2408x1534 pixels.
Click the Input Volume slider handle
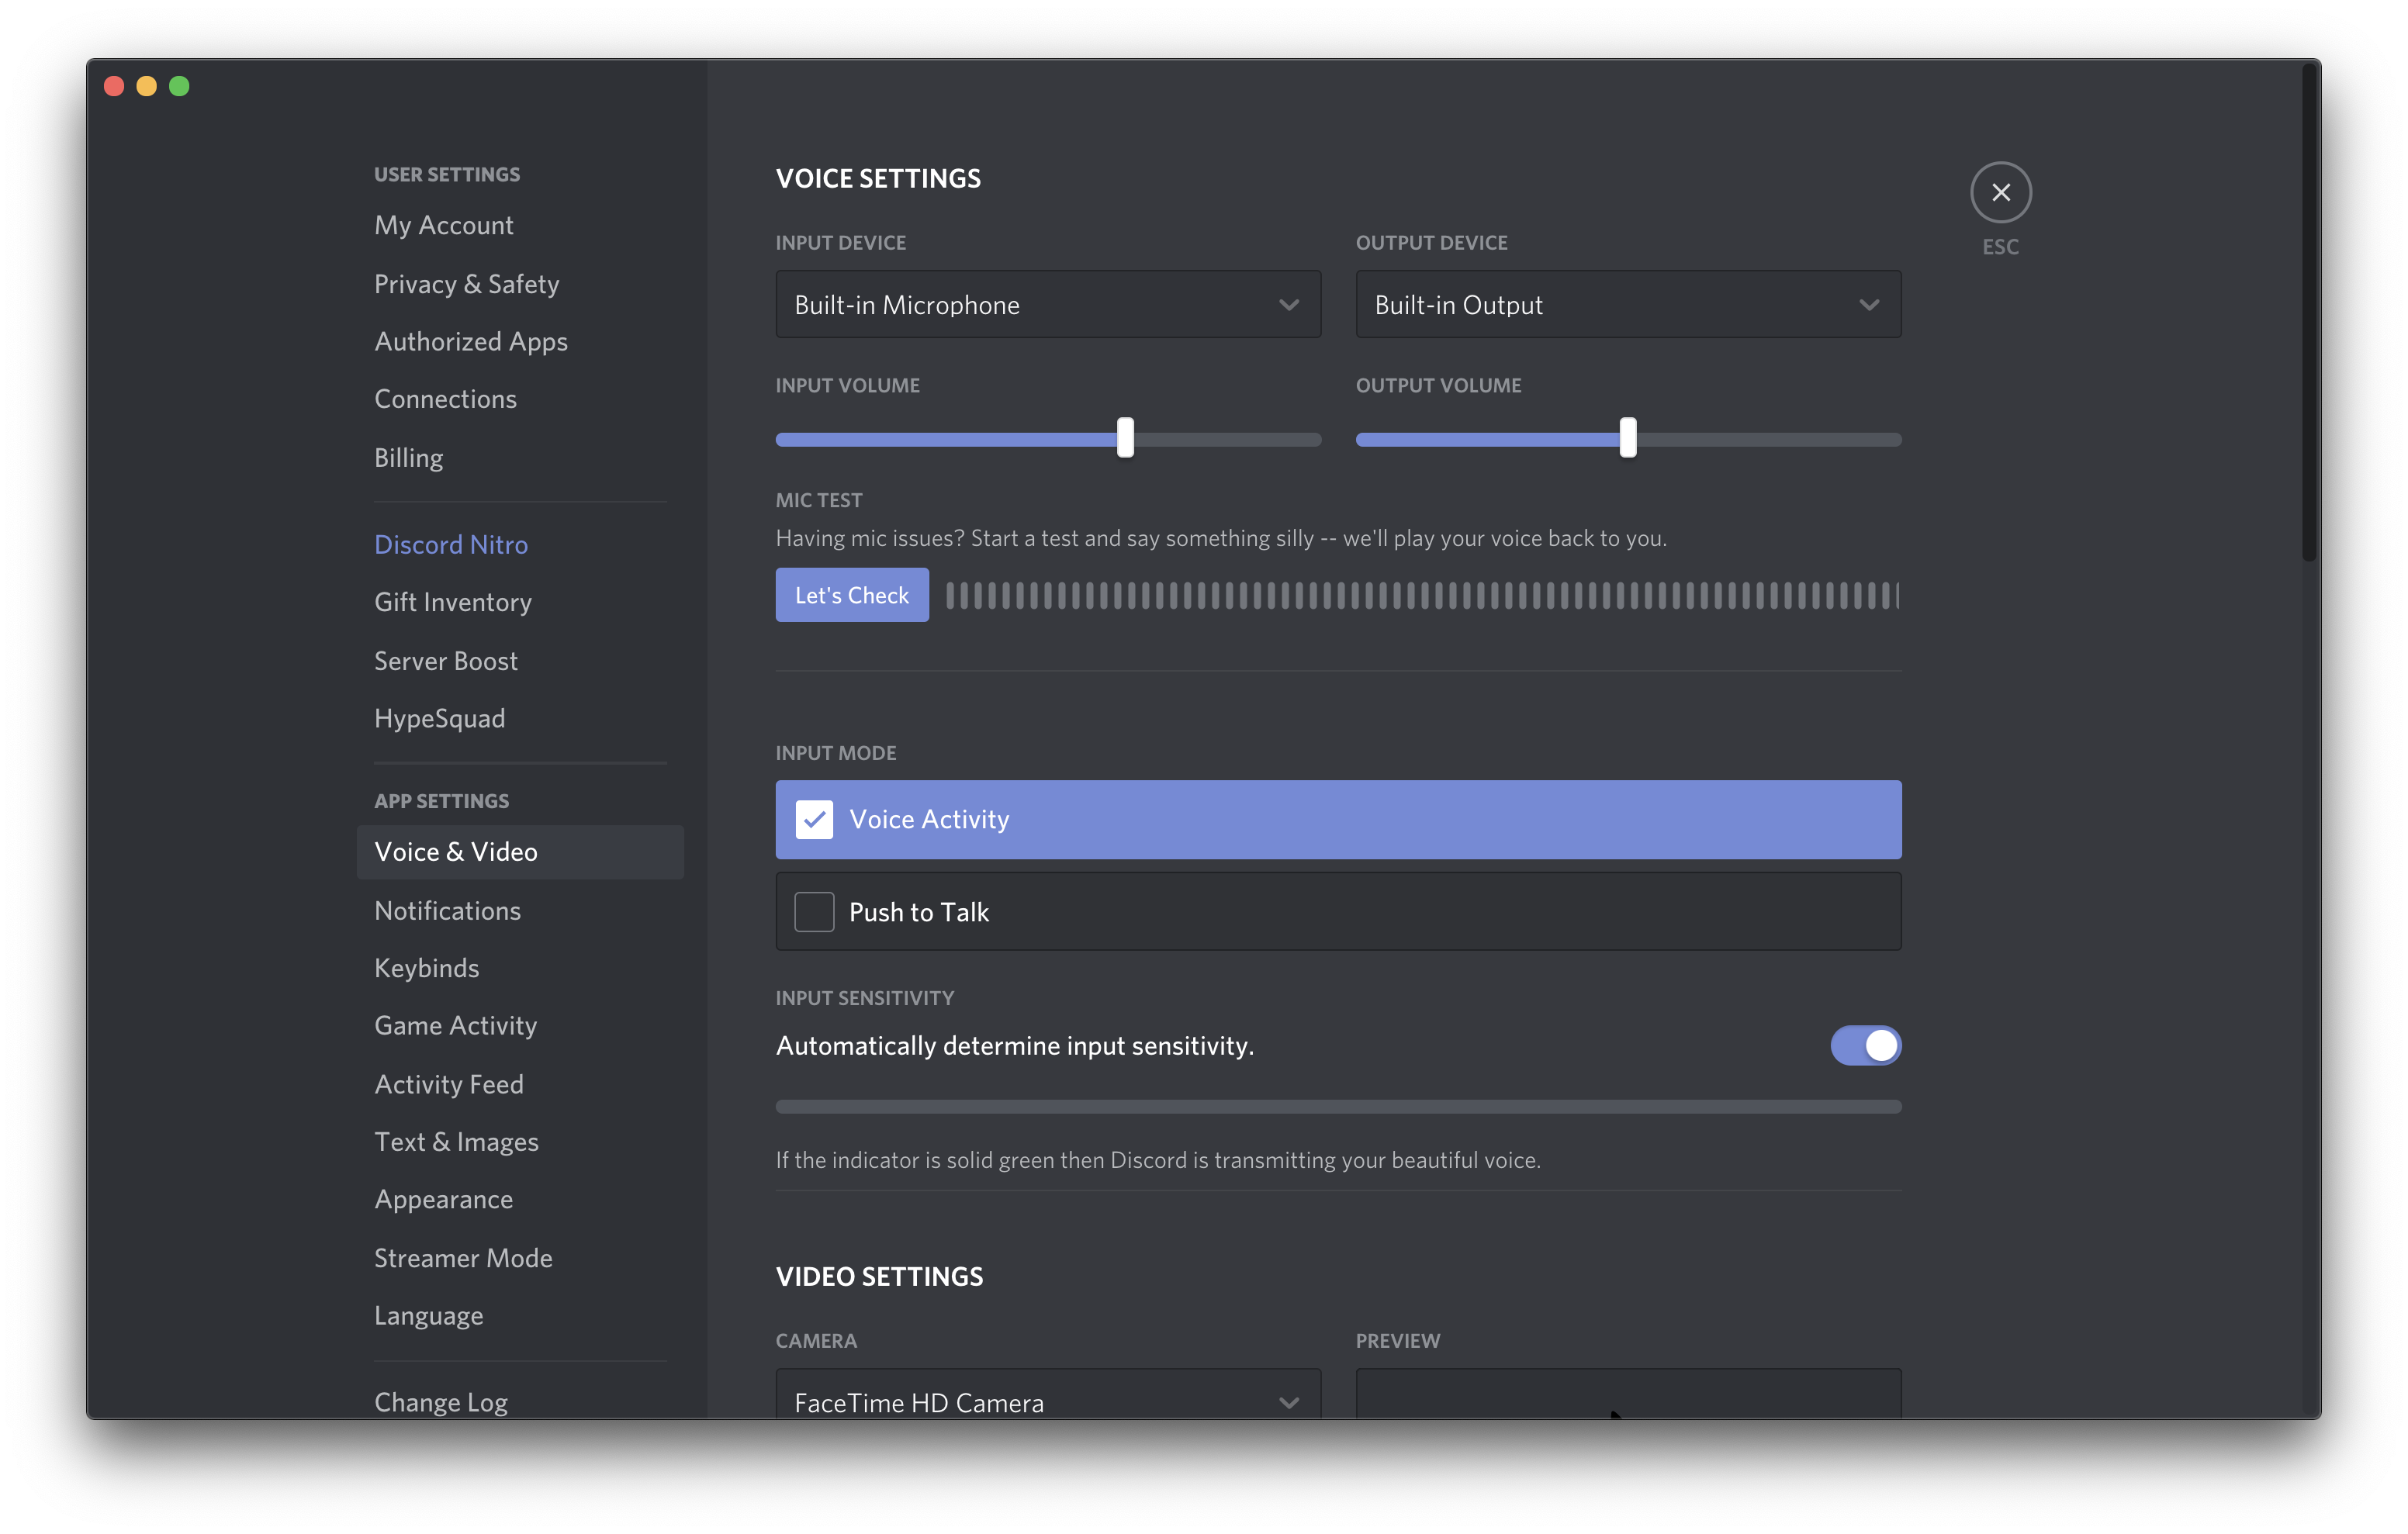click(1125, 438)
